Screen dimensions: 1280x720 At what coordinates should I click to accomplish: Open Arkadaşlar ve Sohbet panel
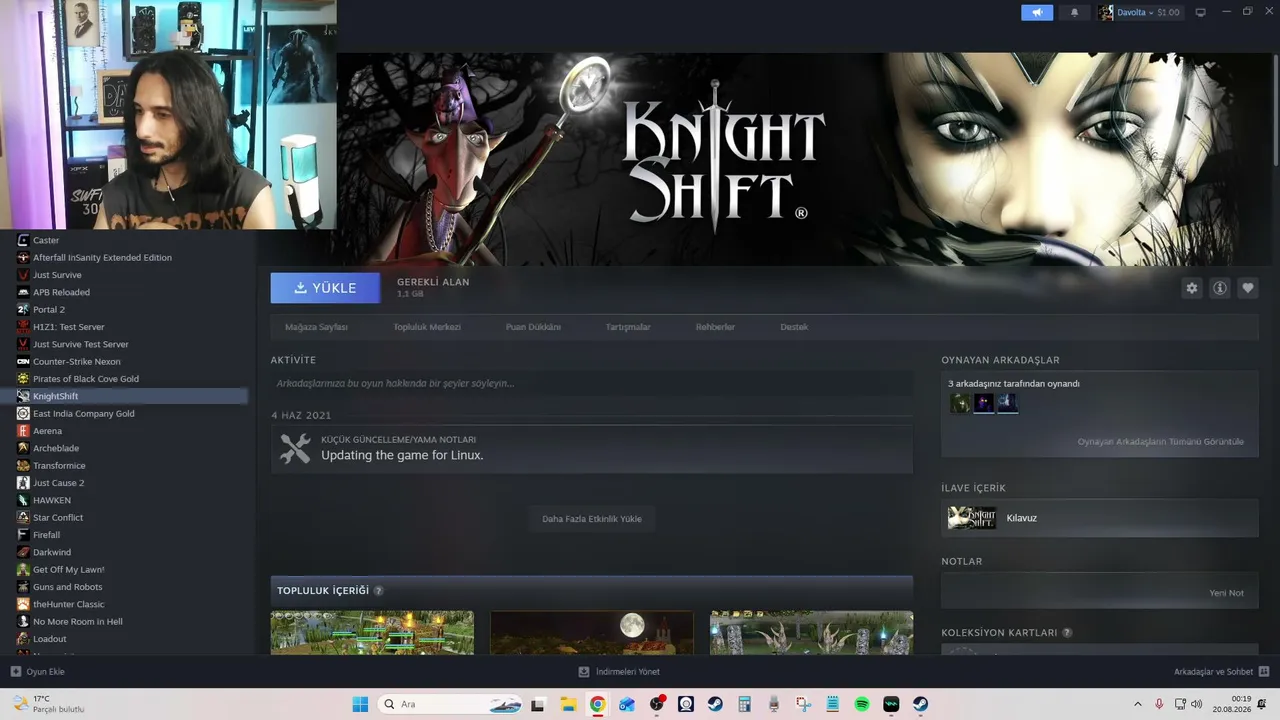click(x=1221, y=672)
